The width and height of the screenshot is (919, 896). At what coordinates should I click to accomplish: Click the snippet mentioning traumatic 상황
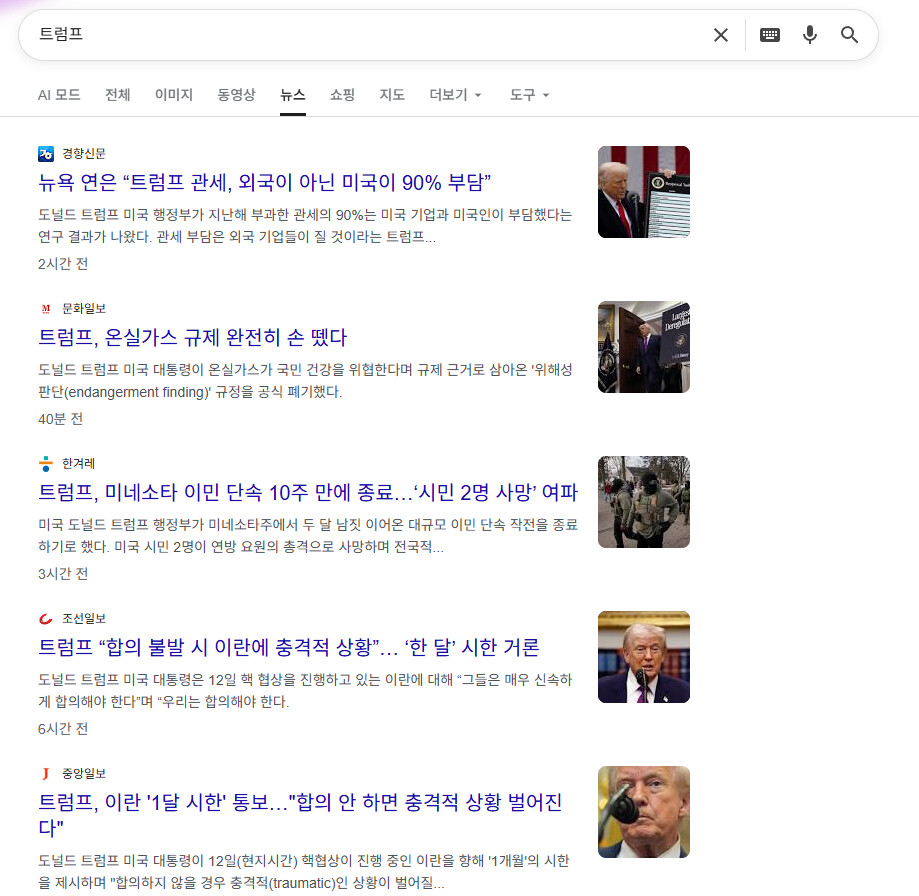(x=304, y=871)
